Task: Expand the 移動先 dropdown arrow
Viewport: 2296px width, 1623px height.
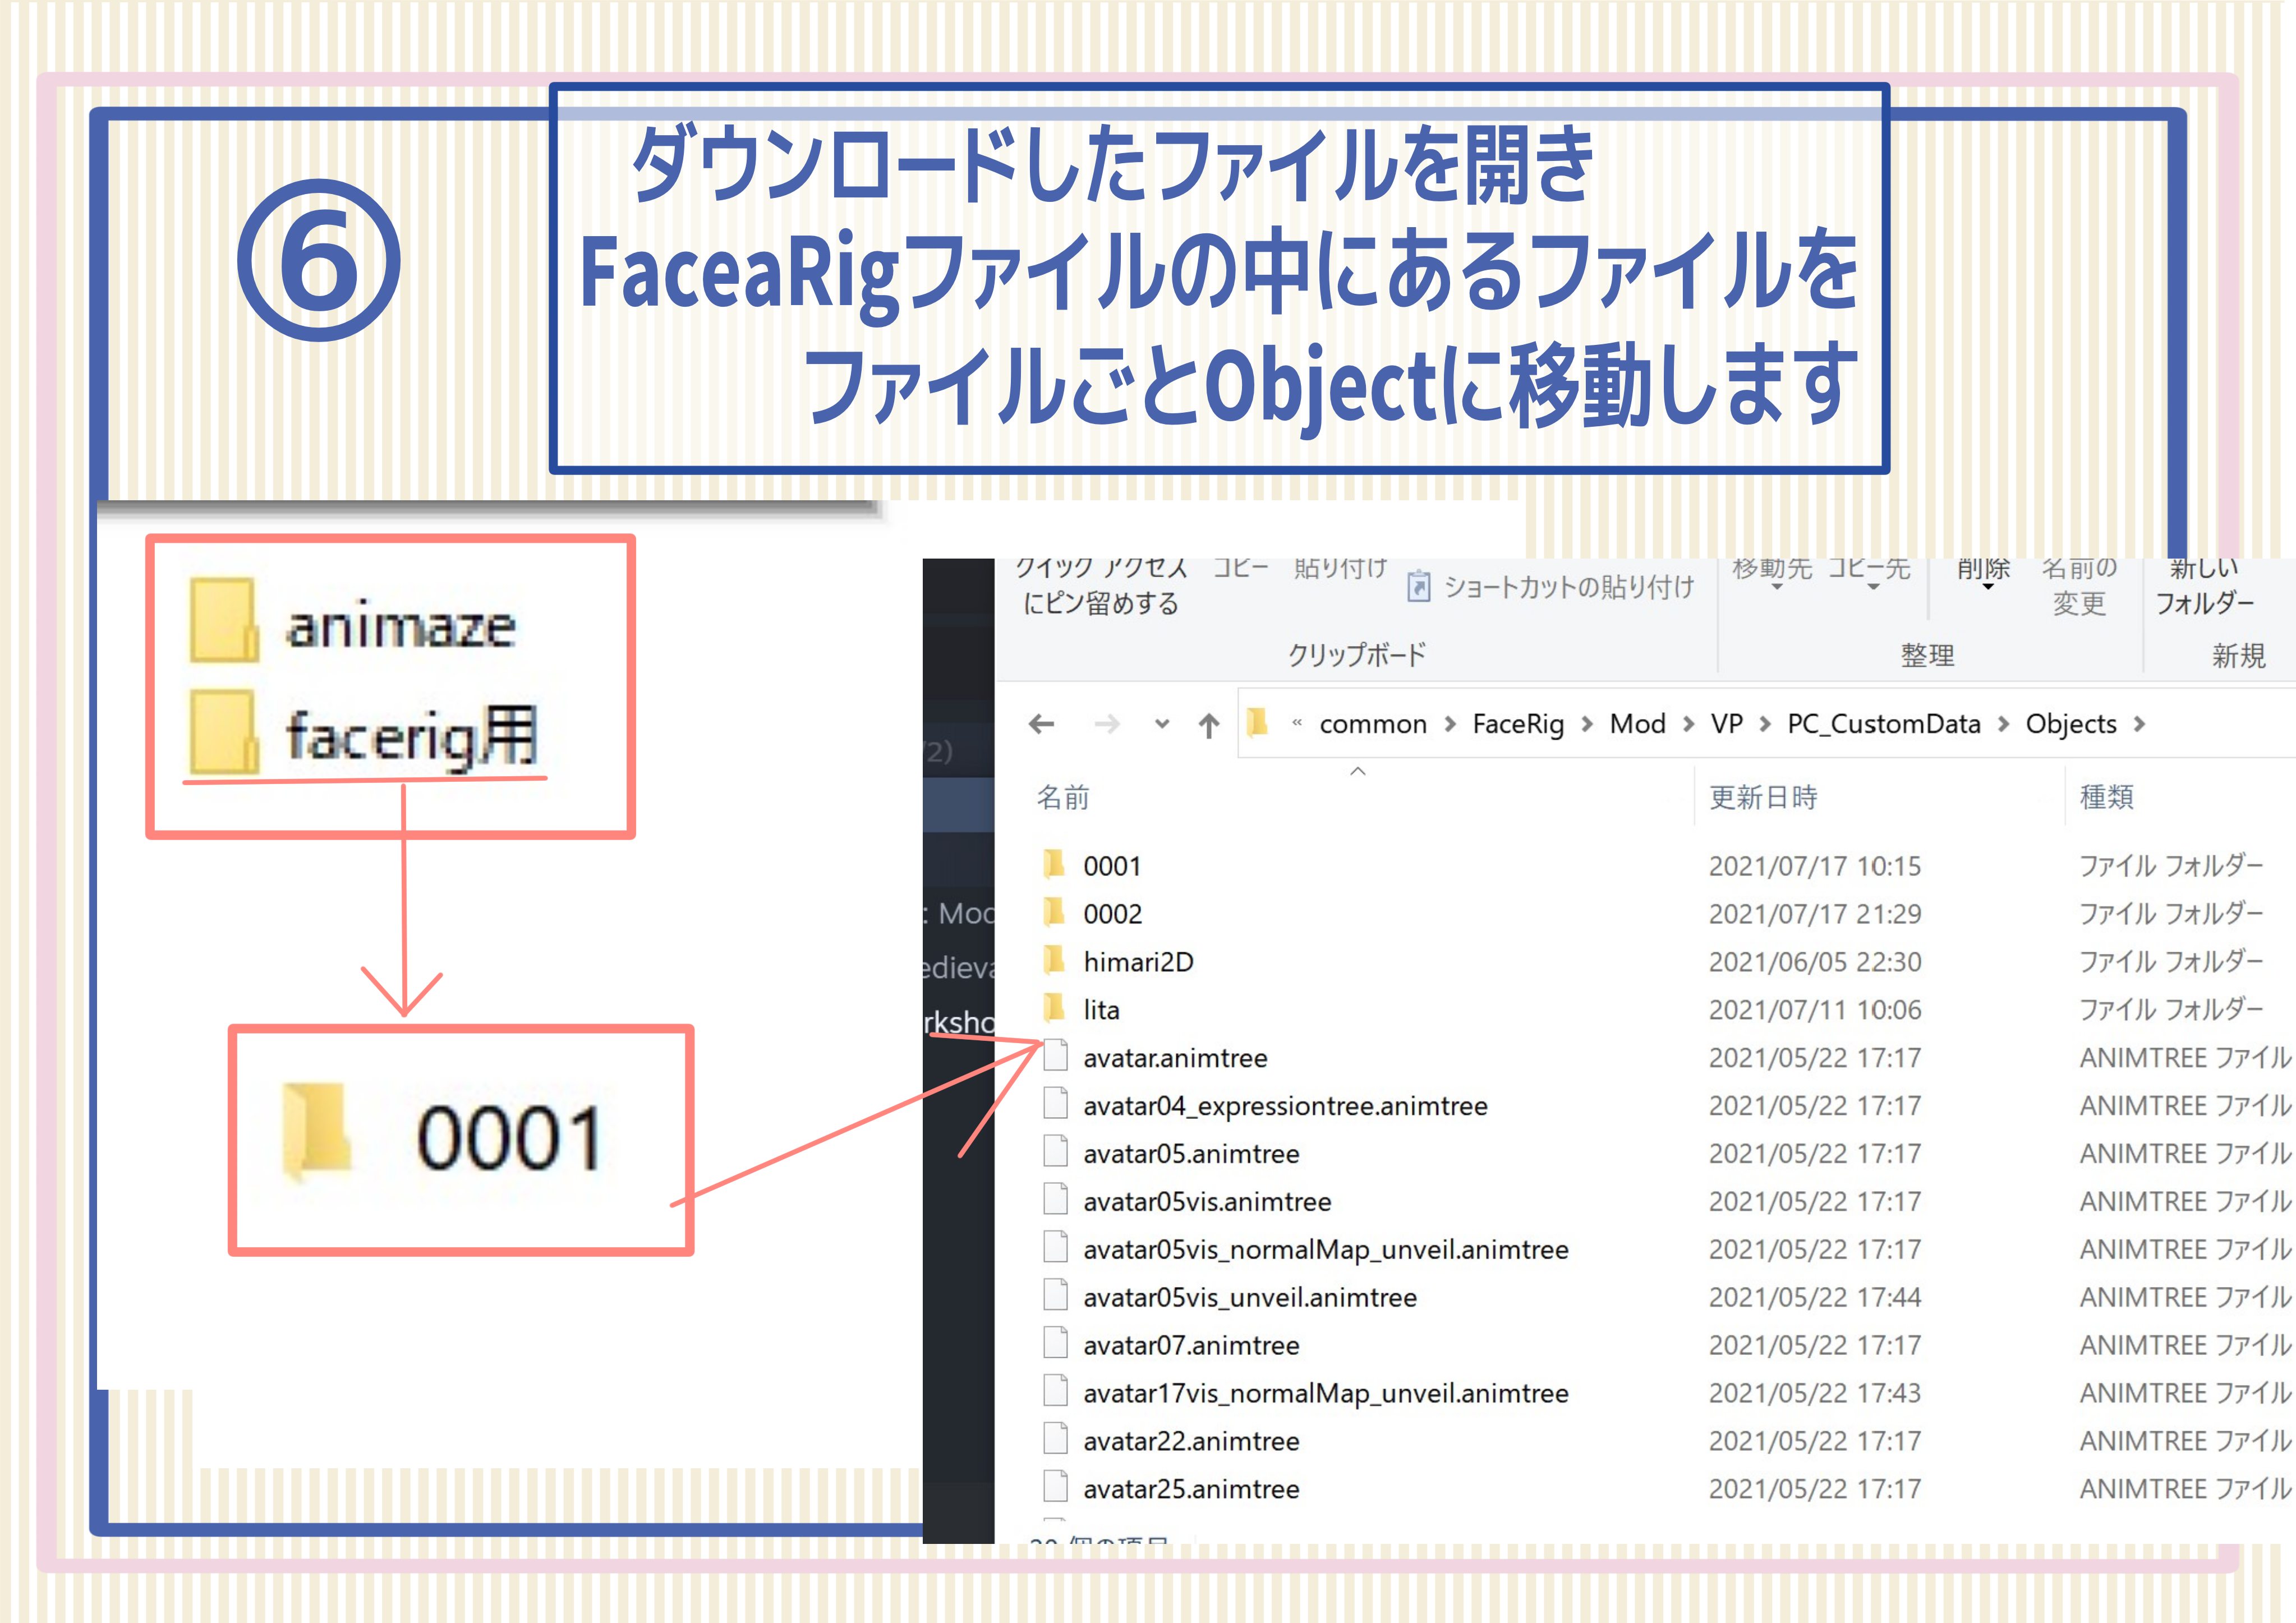Action: [1777, 587]
